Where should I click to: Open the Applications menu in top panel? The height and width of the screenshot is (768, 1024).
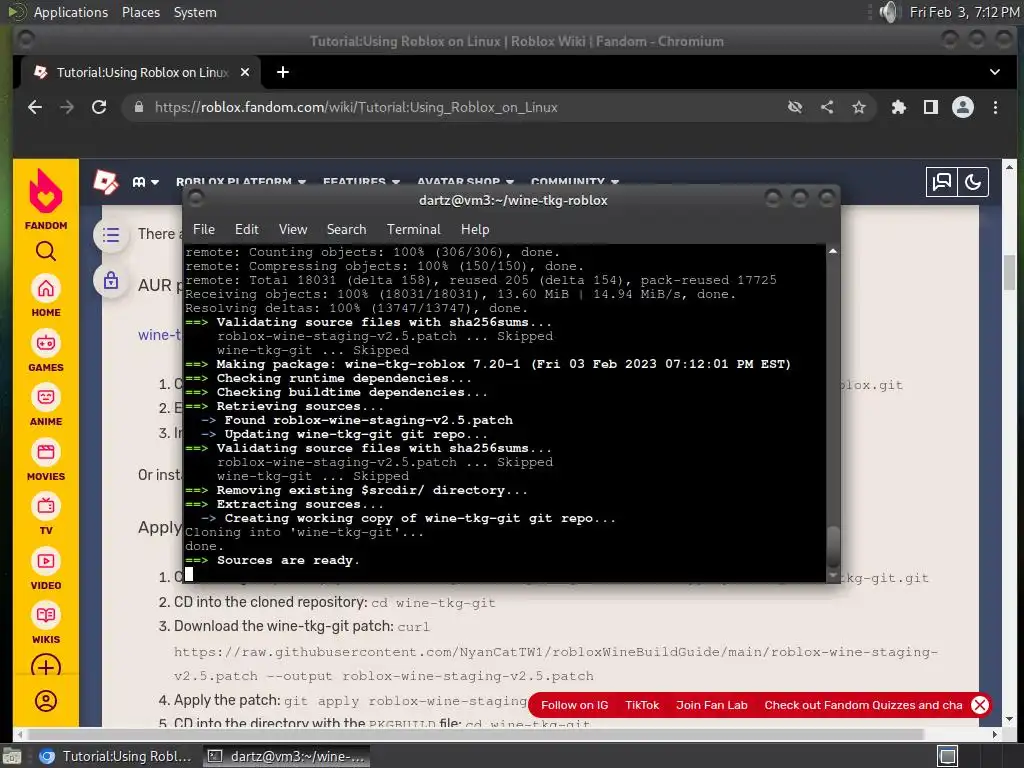[x=71, y=12]
